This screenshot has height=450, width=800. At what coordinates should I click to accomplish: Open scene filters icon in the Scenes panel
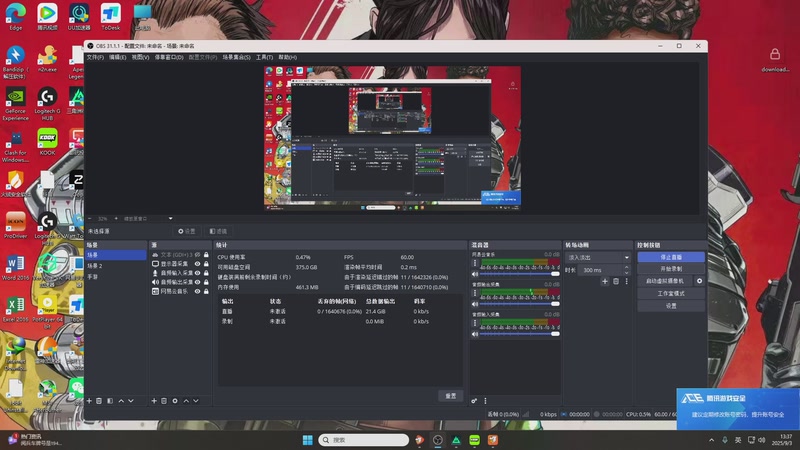[x=110, y=401]
